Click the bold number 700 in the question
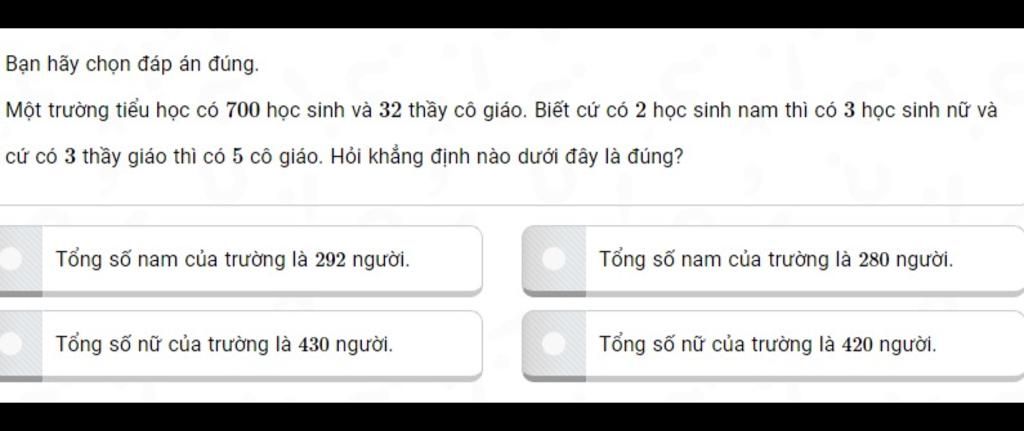 pos(243,110)
